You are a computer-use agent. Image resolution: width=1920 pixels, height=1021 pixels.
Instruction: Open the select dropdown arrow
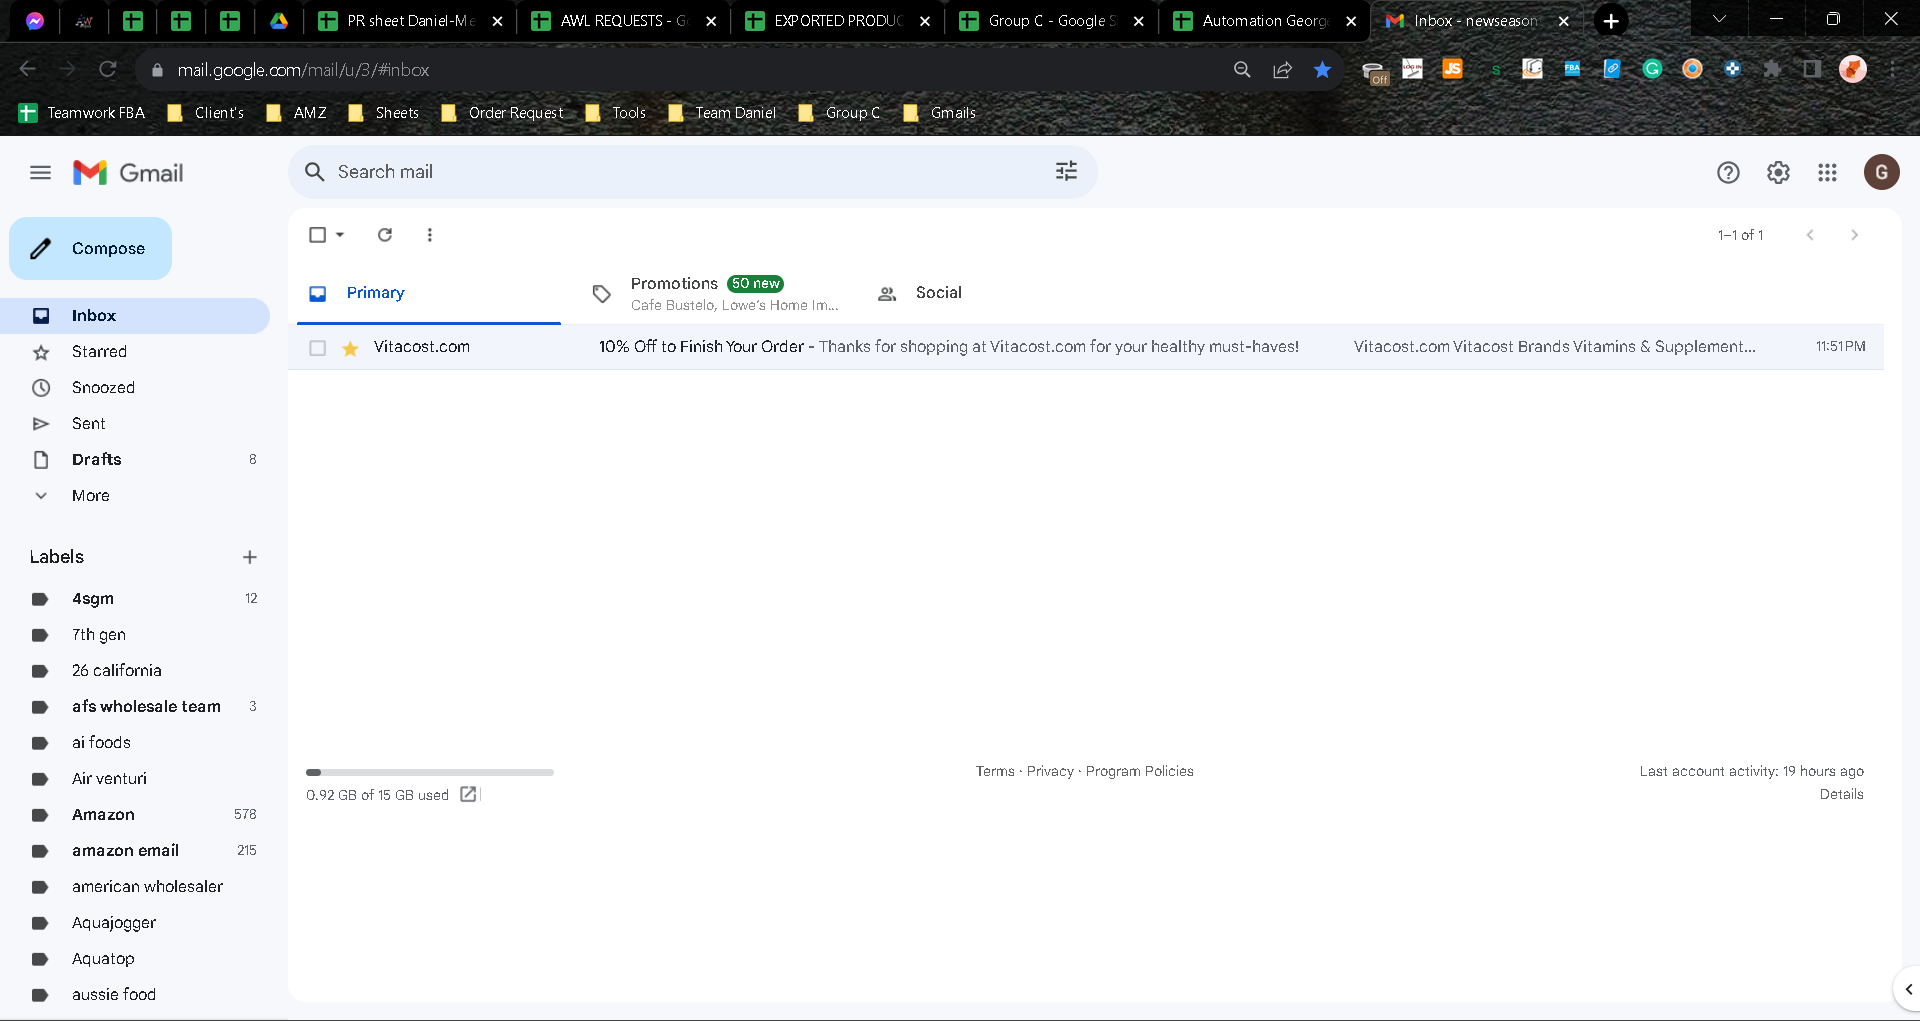340,235
